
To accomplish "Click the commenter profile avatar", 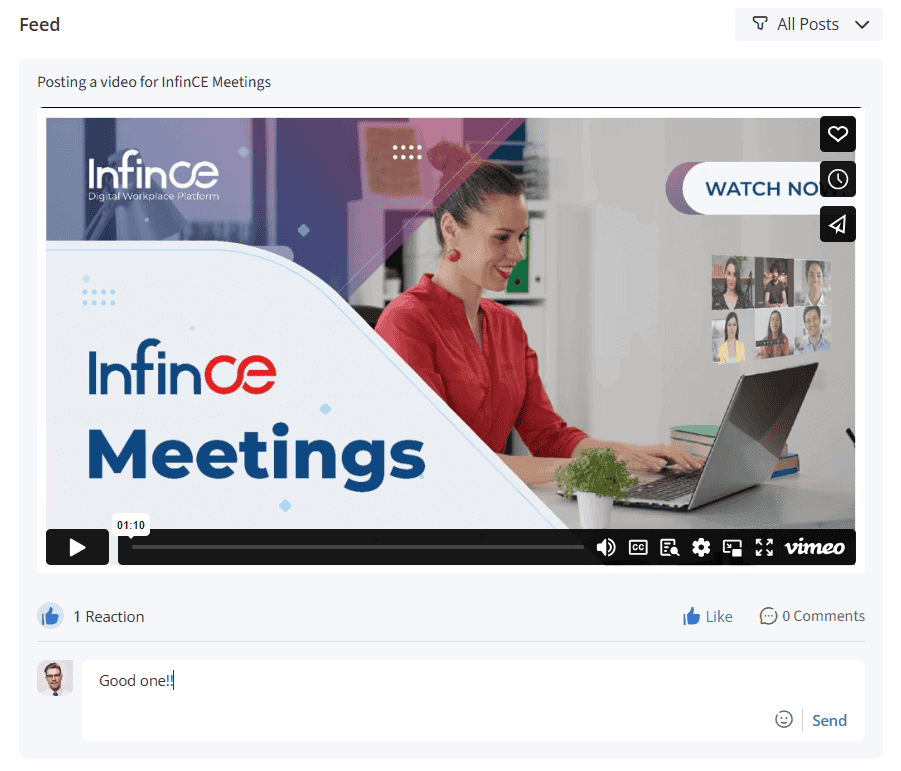I will tap(55, 678).
